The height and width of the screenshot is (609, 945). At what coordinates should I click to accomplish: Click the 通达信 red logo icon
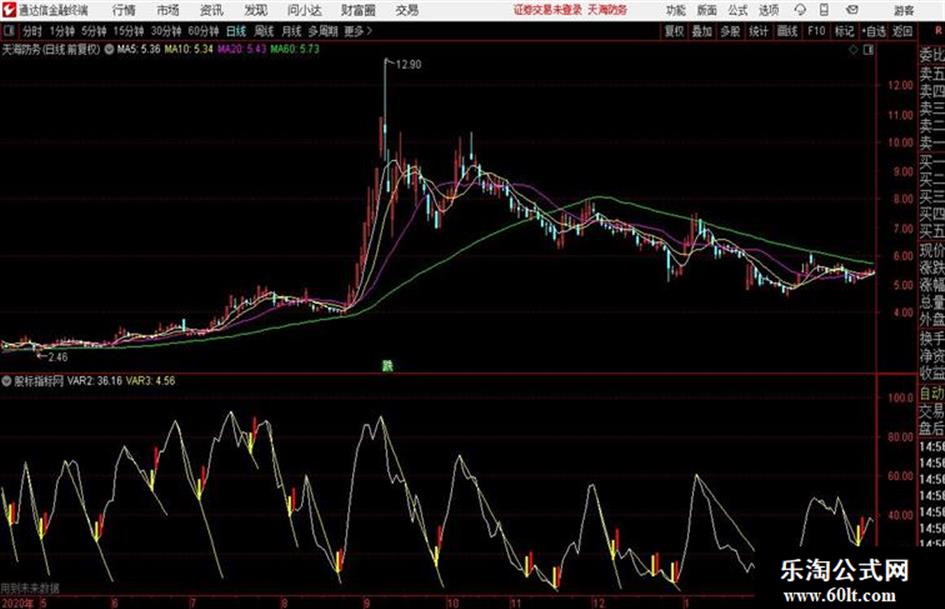[8, 10]
